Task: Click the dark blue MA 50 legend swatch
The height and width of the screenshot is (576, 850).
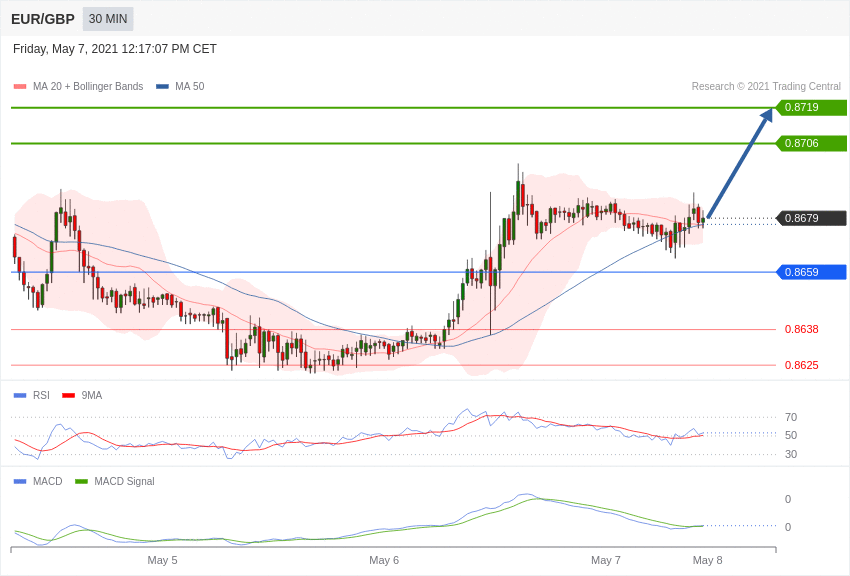Action: tap(162, 86)
